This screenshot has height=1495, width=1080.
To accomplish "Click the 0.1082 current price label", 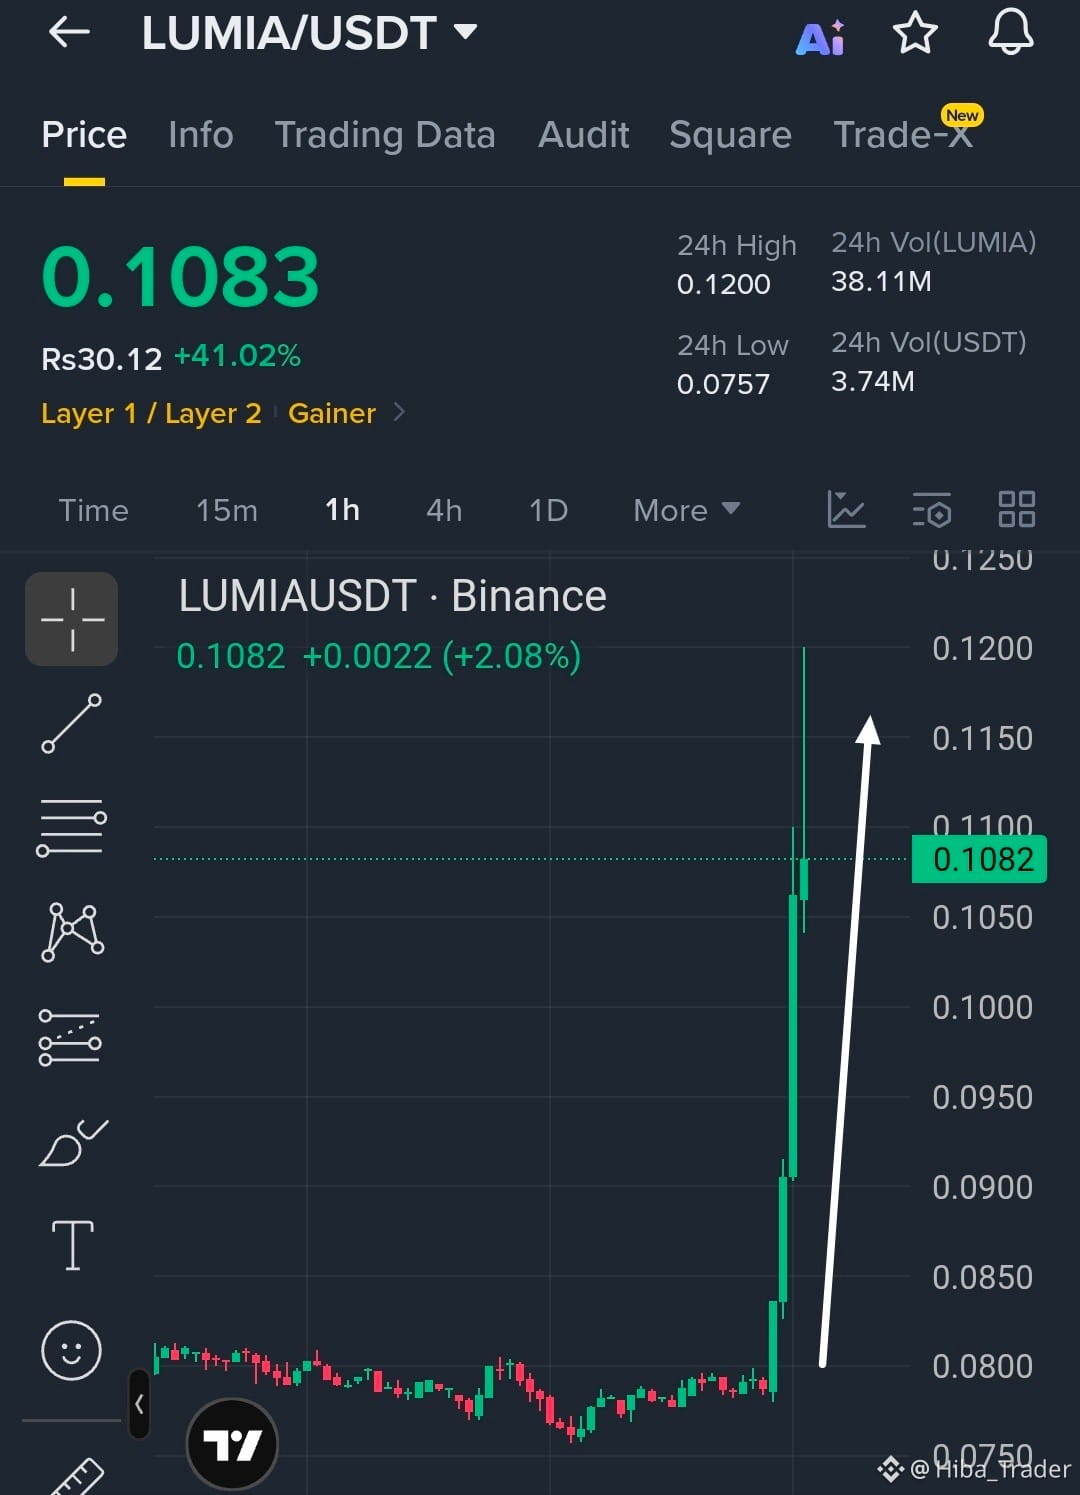I will 980,859.
